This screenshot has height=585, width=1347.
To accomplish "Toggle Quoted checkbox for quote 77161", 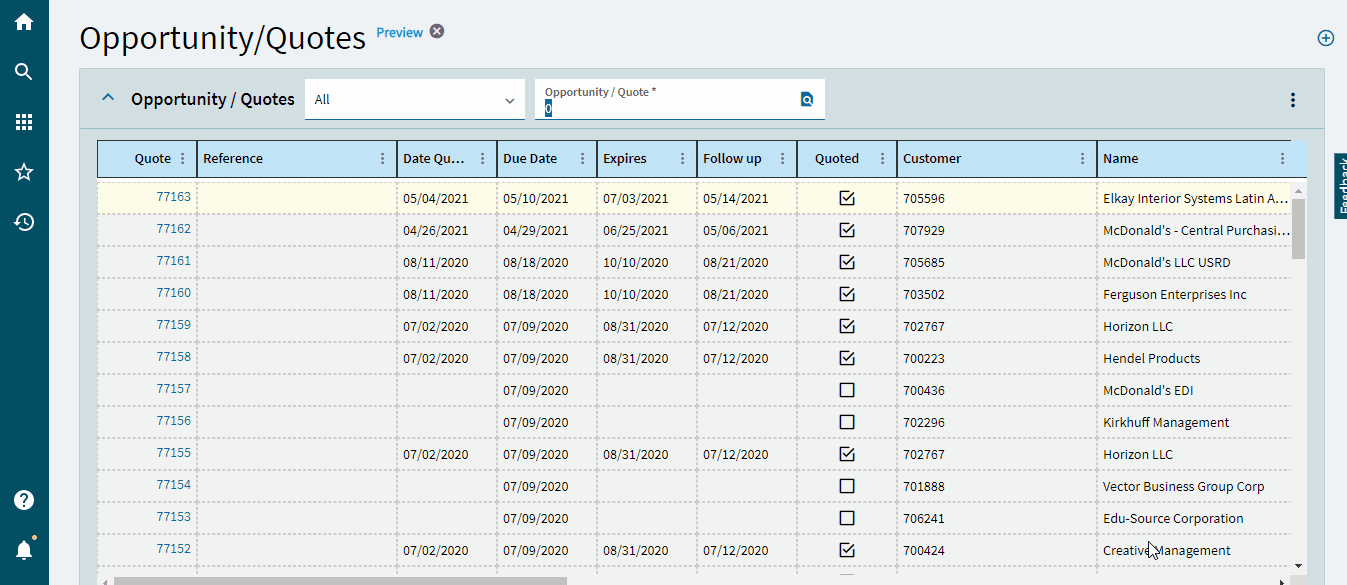I will pos(847,262).
